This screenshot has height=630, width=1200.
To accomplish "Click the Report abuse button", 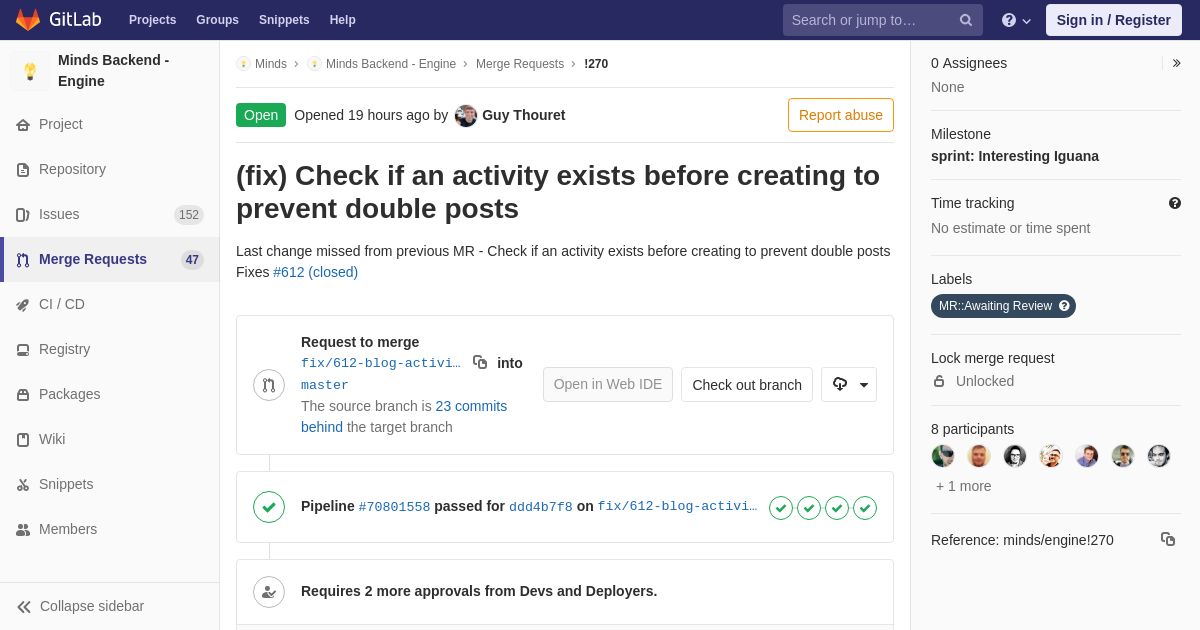I will click(841, 115).
